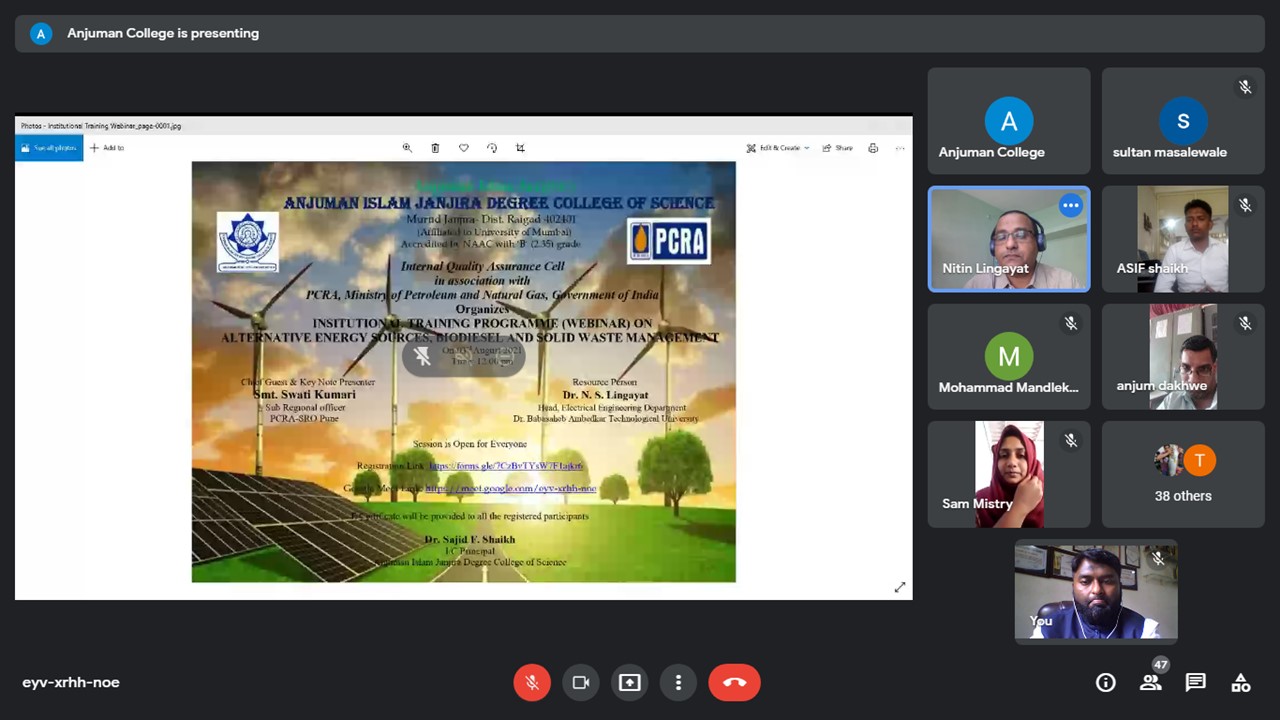Click the ASIF shaikh video tile

pos(1183,239)
